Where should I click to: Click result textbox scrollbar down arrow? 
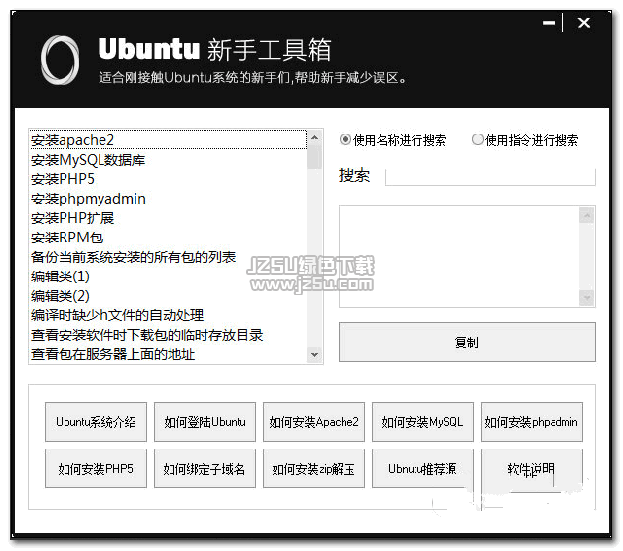click(x=586, y=298)
